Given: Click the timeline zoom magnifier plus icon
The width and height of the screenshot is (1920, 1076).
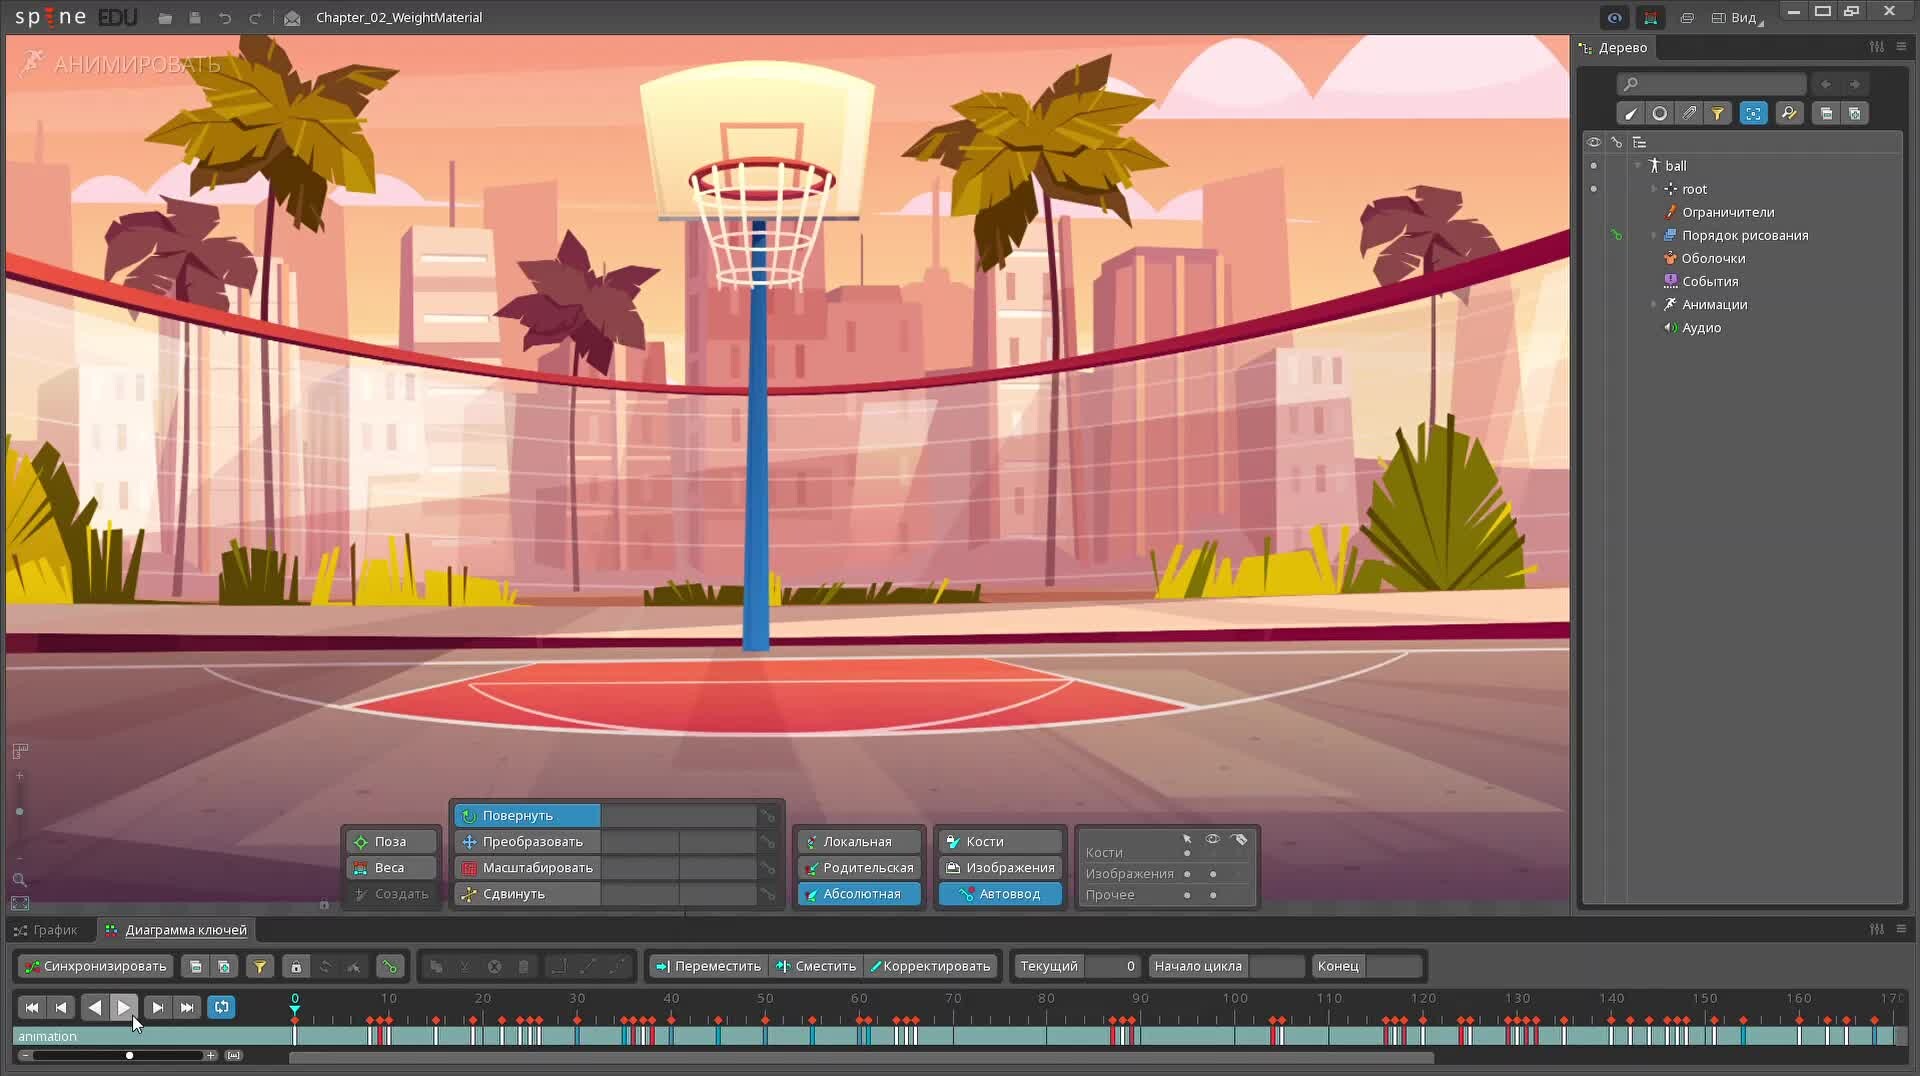Looking at the screenshot, I should 211,1055.
